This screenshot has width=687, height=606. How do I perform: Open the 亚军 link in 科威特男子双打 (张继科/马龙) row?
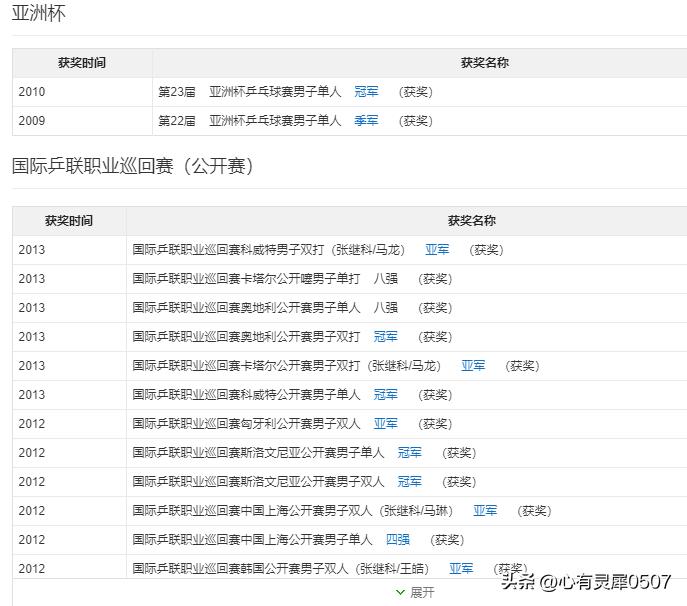(437, 250)
